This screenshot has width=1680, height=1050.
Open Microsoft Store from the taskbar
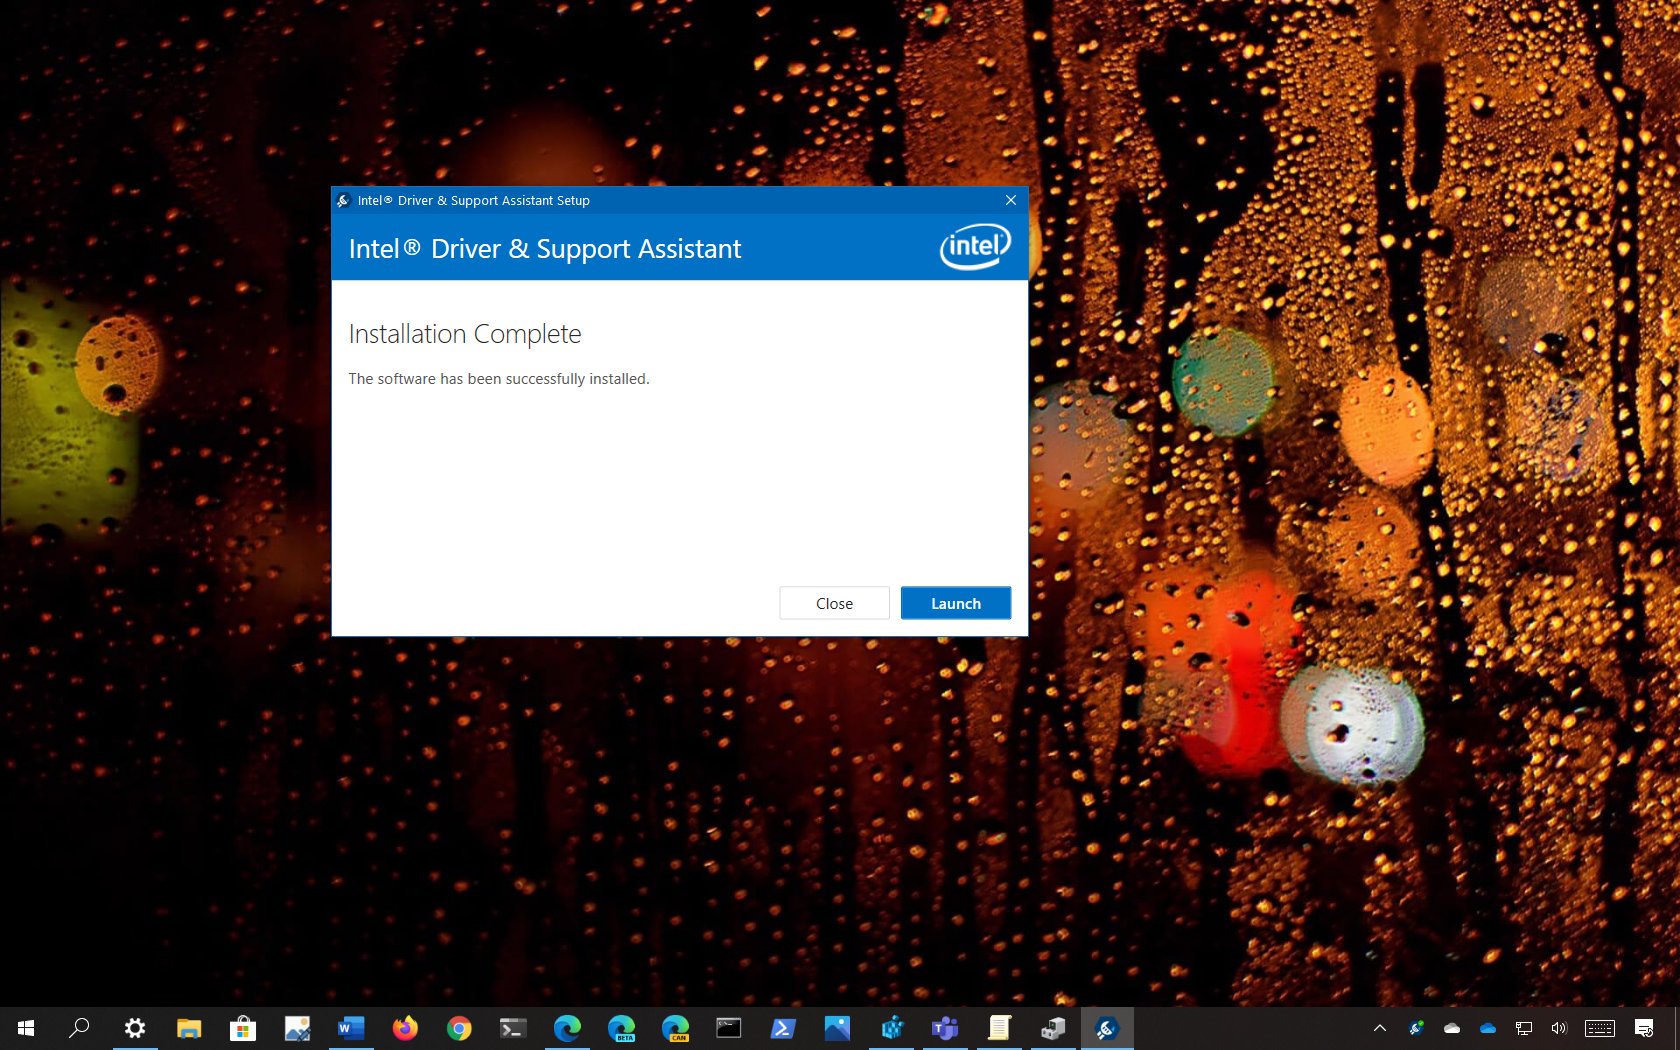242,1028
